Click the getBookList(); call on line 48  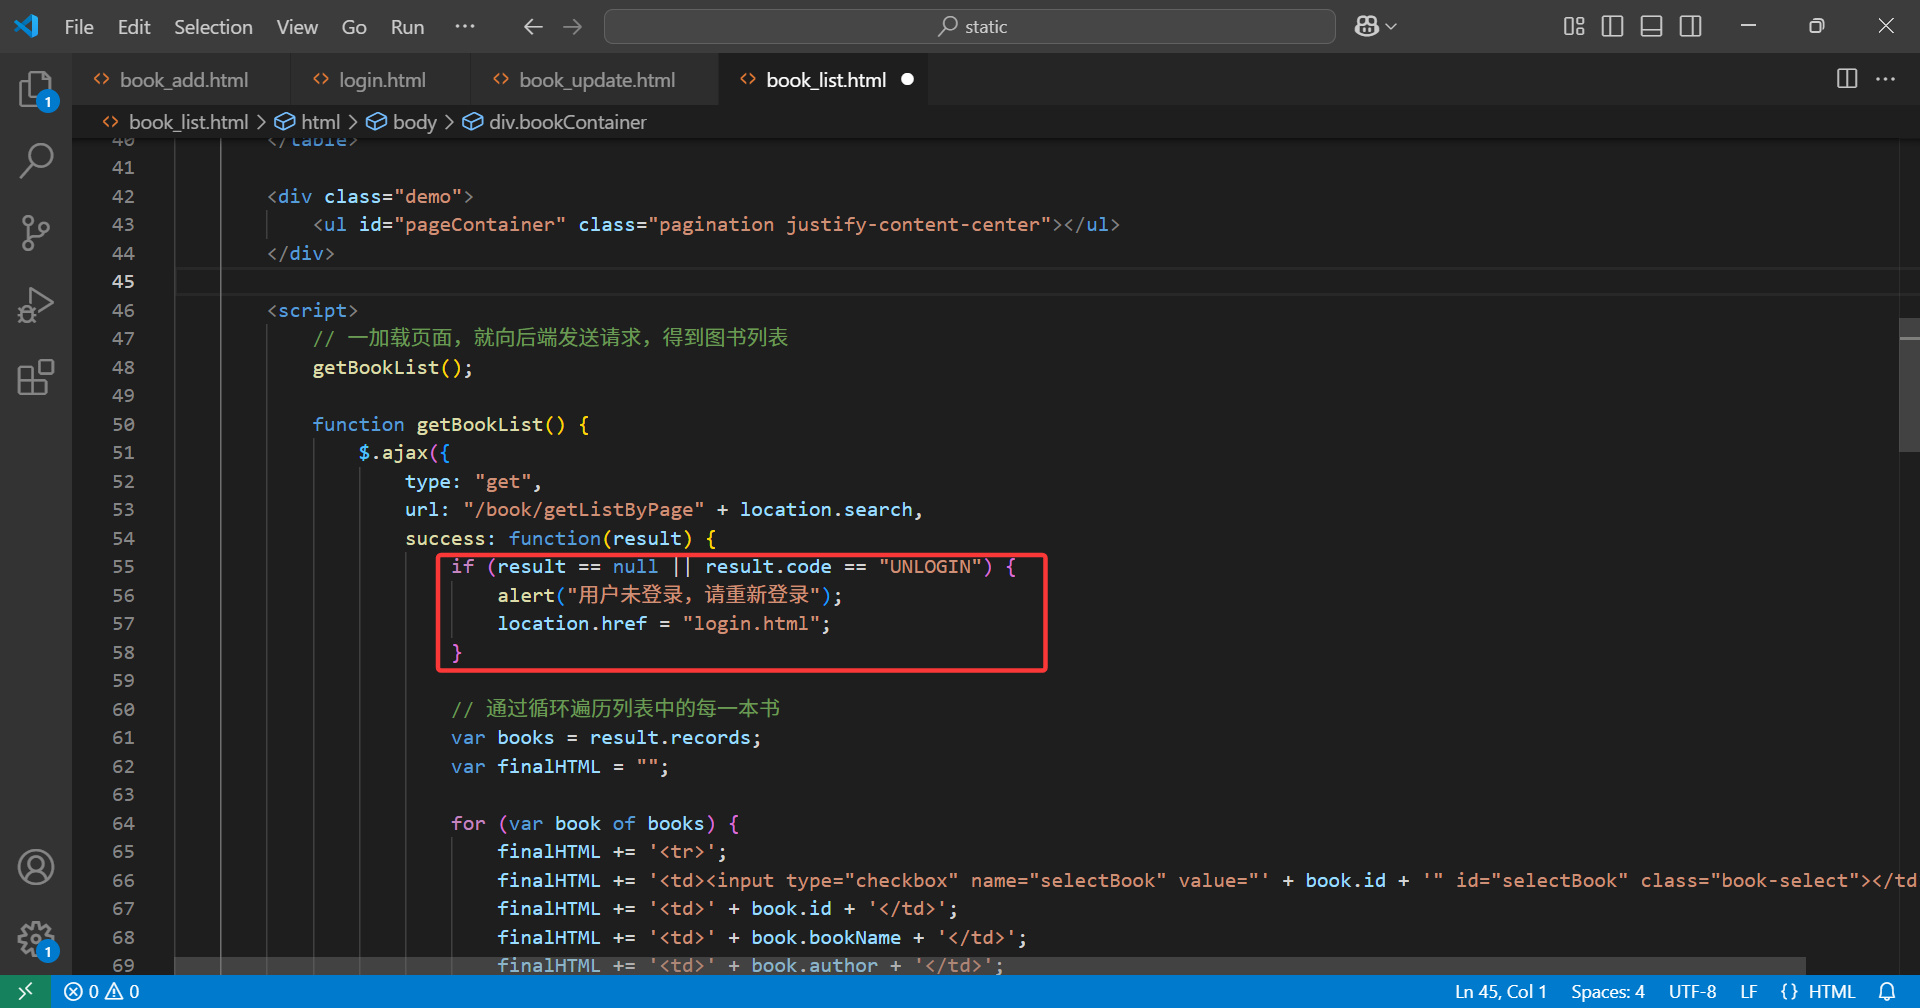click(393, 367)
